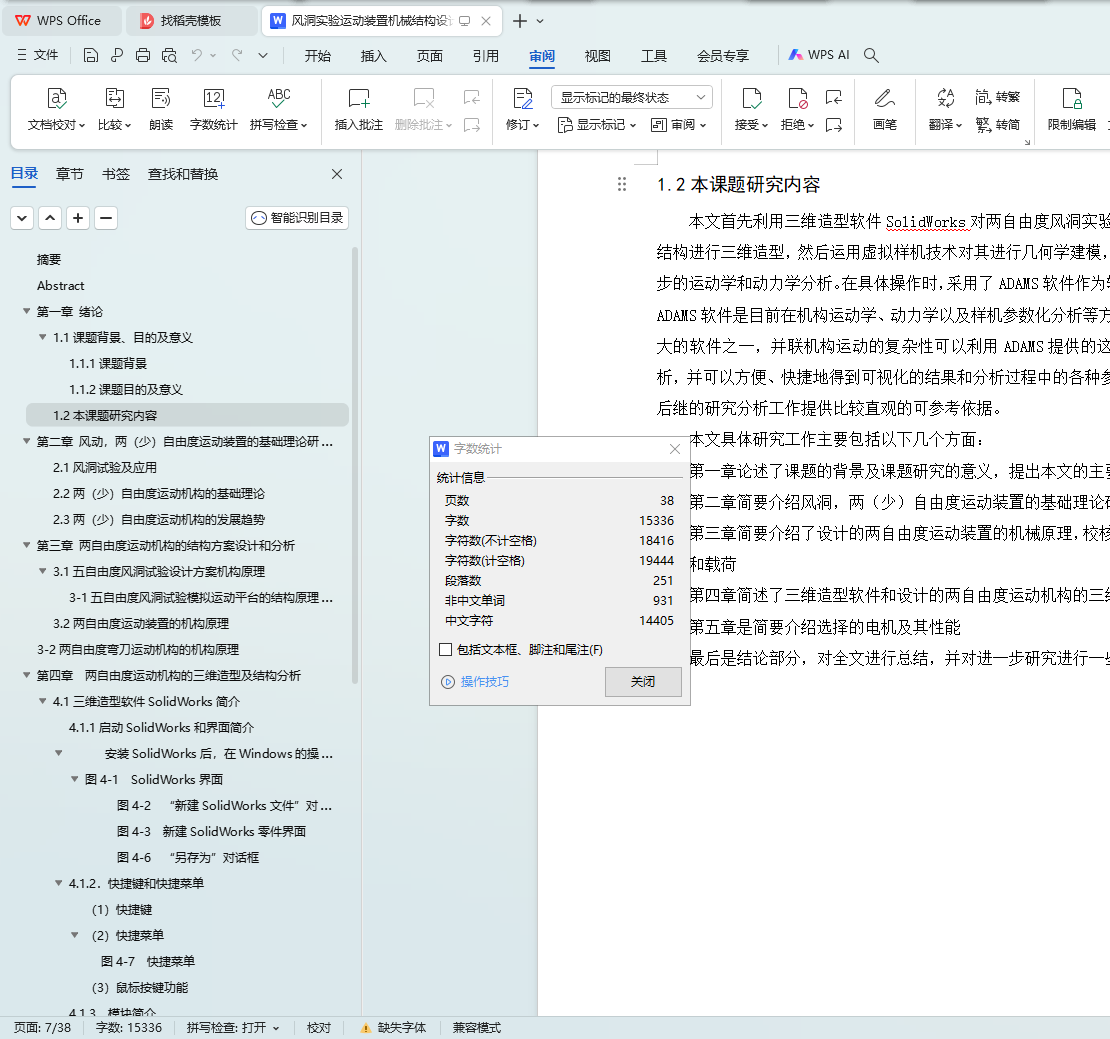
Task: Switch to 章节 navigation tab
Action: [x=69, y=174]
